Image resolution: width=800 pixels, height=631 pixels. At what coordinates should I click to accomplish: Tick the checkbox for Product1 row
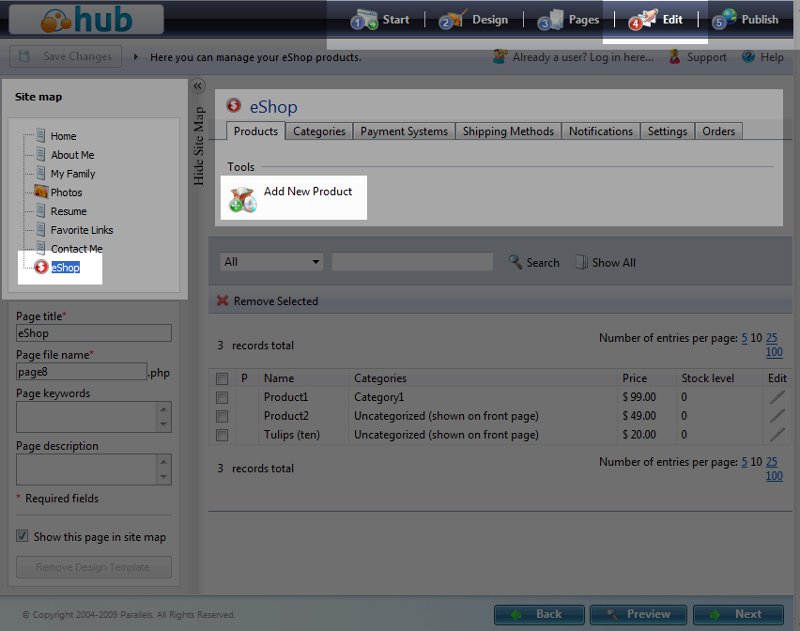tap(222, 397)
